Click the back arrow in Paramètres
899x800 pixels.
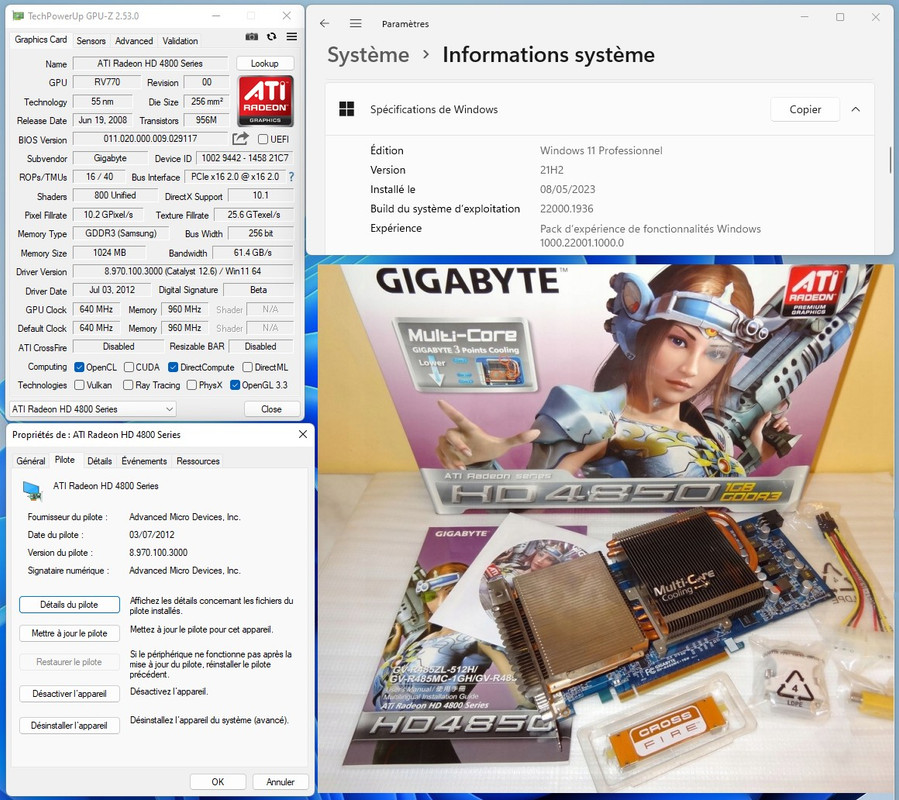pyautogui.click(x=325, y=24)
